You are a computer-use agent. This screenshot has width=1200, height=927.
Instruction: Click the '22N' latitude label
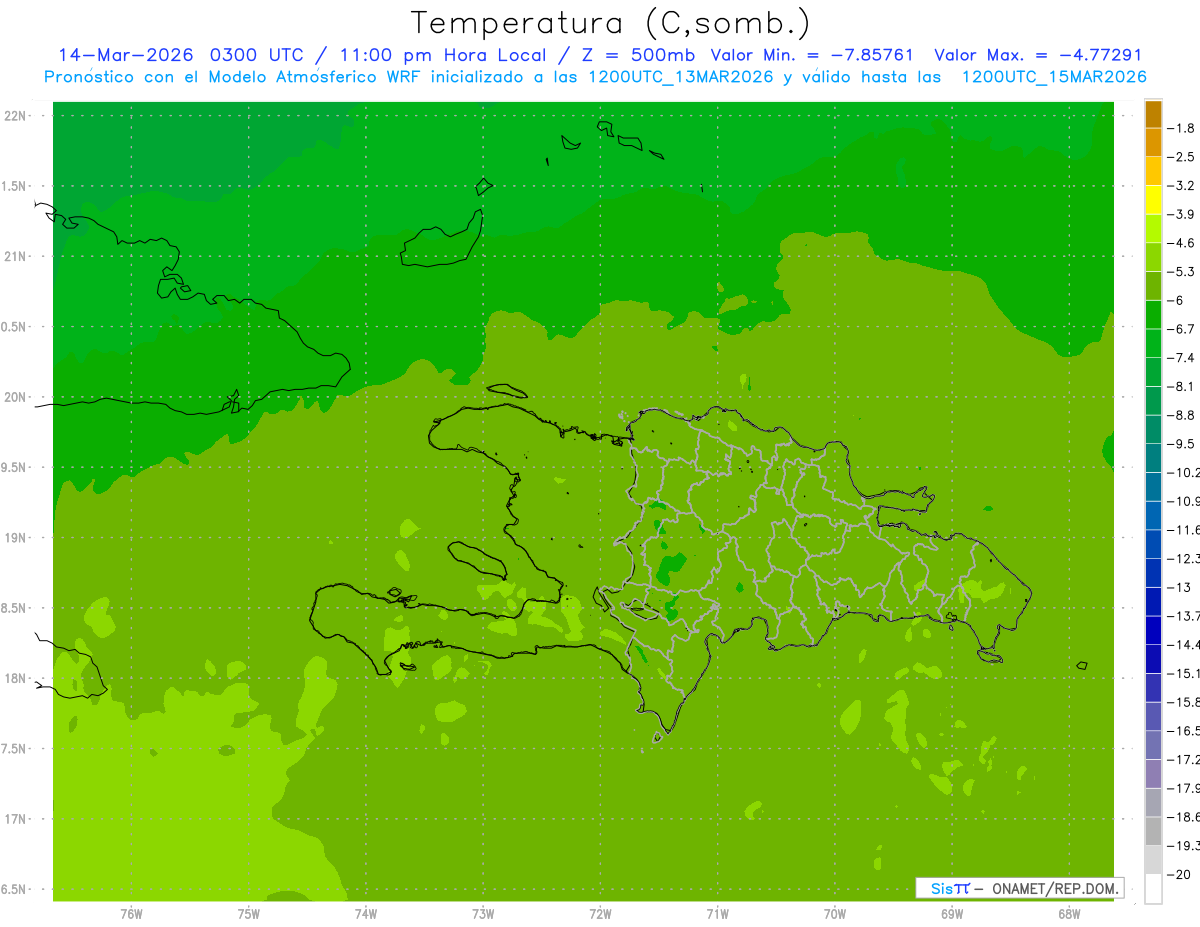17,115
